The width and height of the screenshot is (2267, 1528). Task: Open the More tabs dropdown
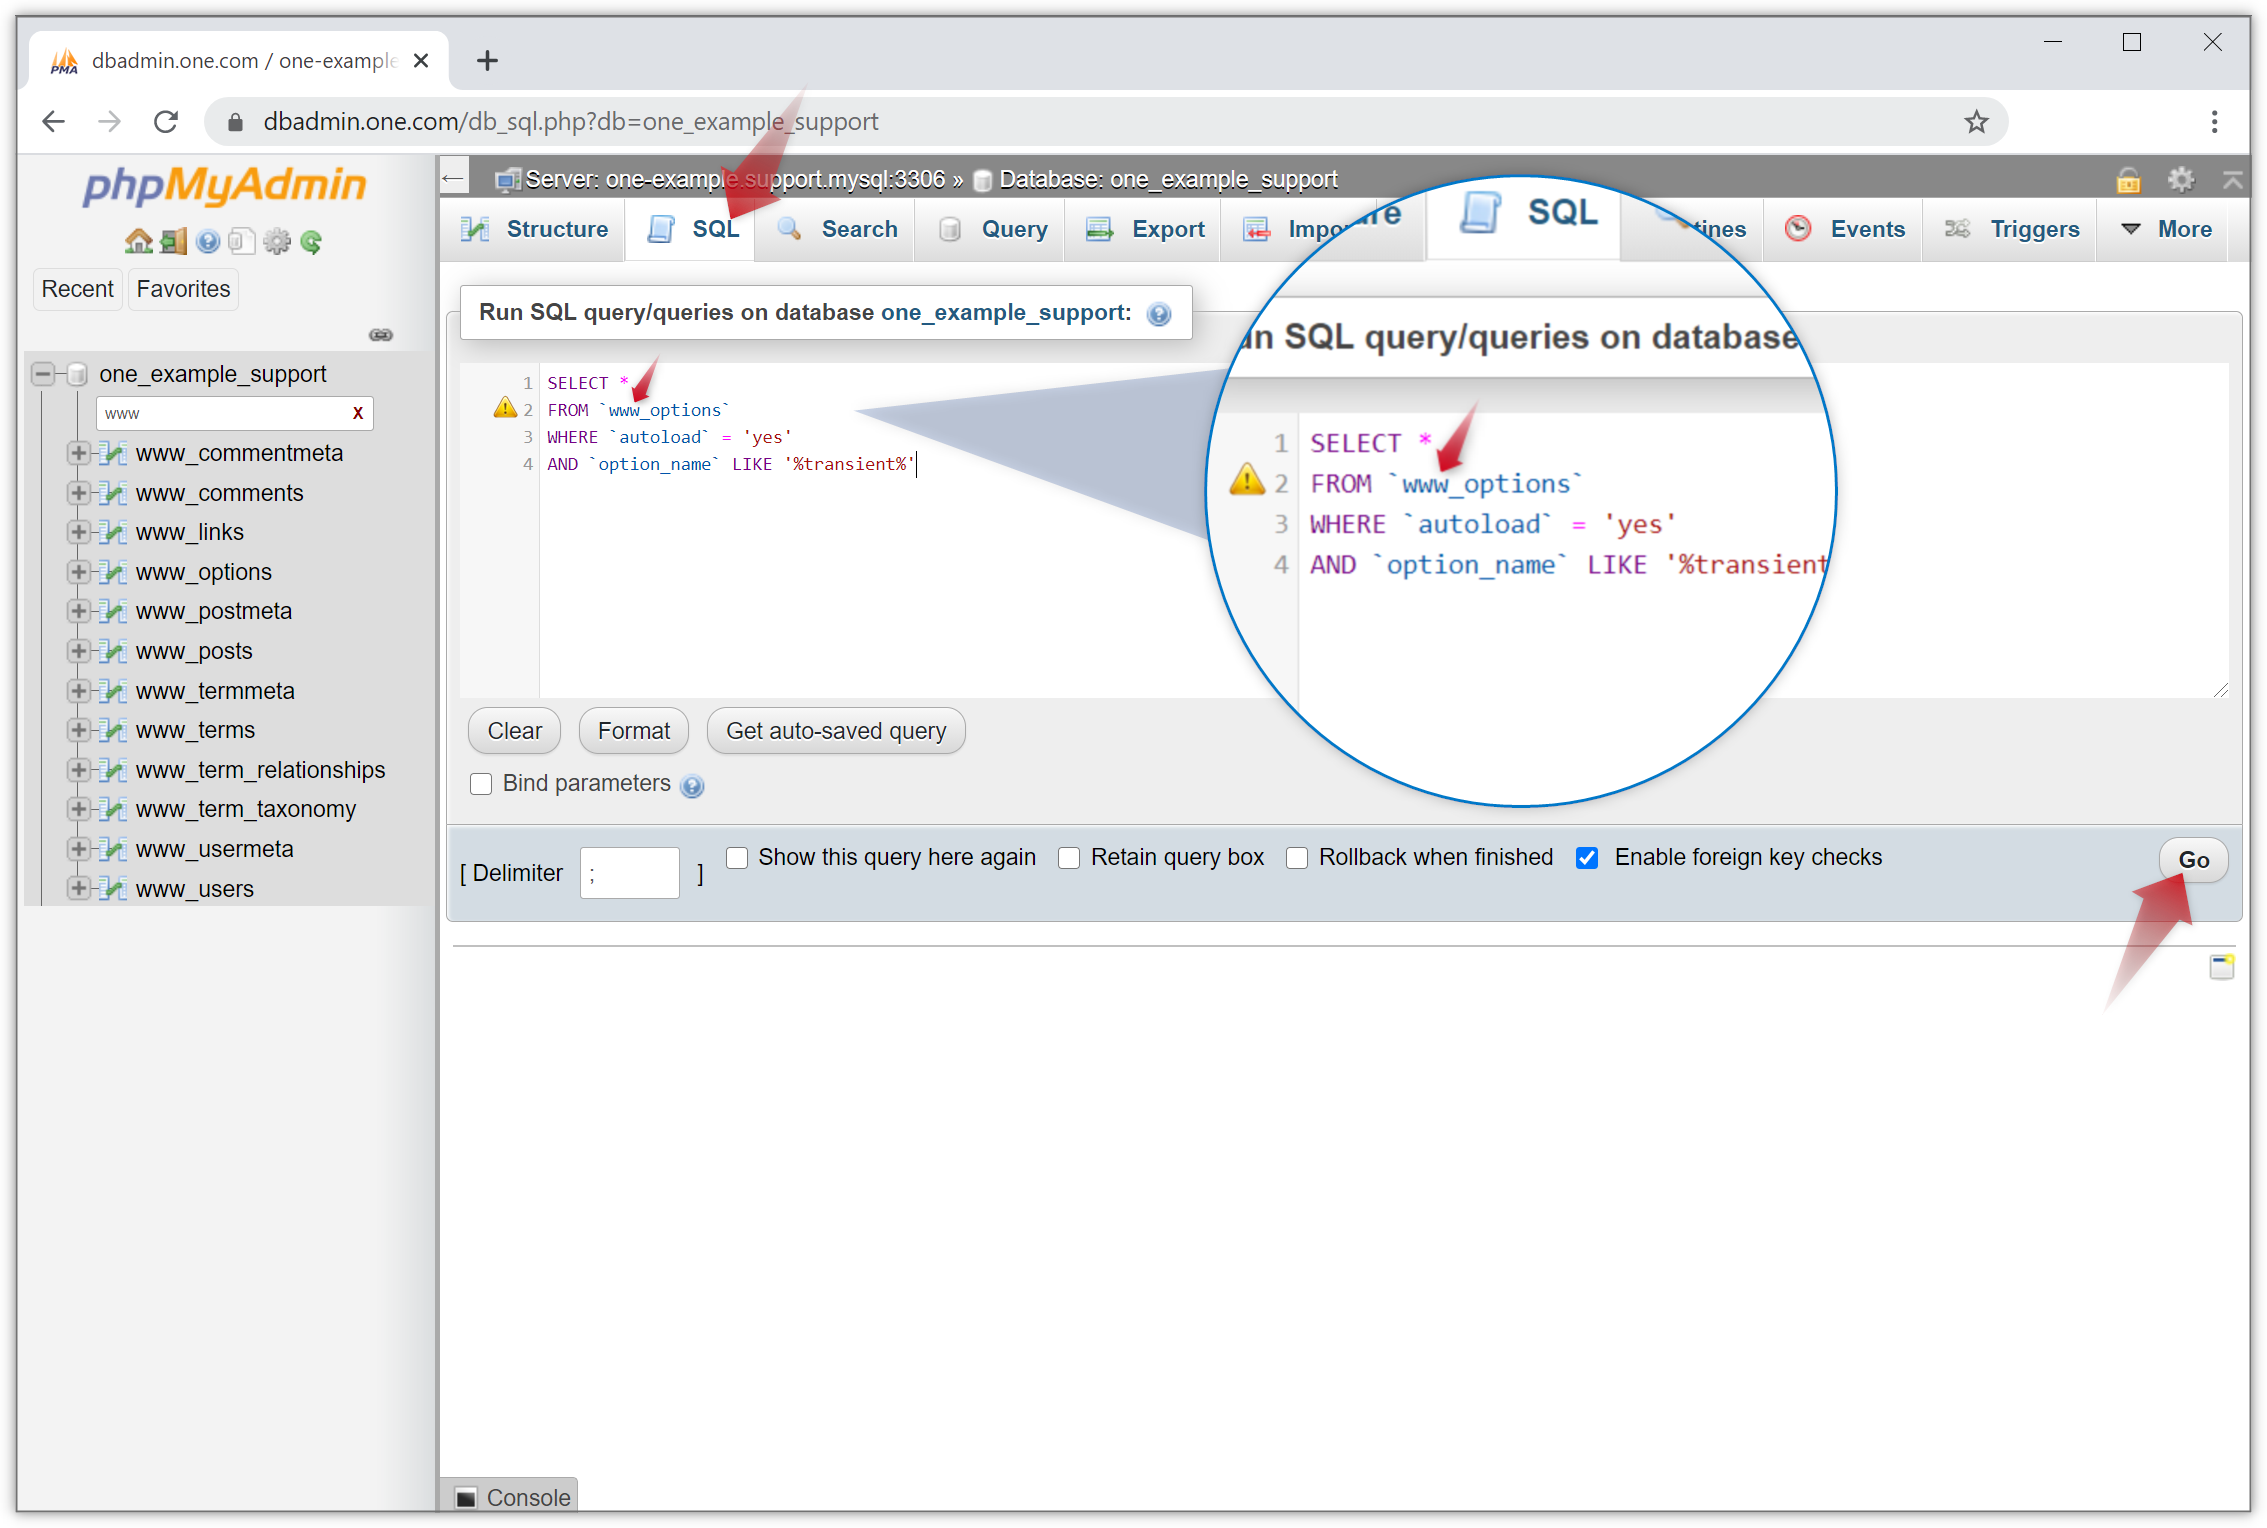[x=2166, y=229]
